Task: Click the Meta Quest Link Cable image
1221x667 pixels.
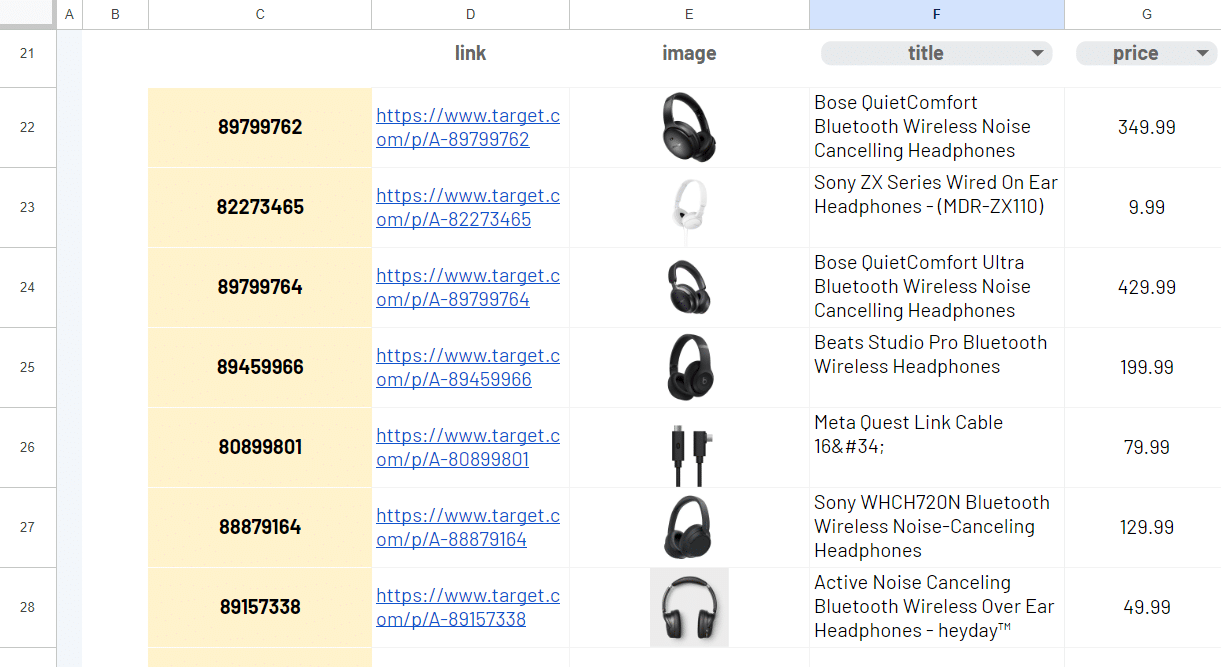Action: pyautogui.click(x=689, y=447)
